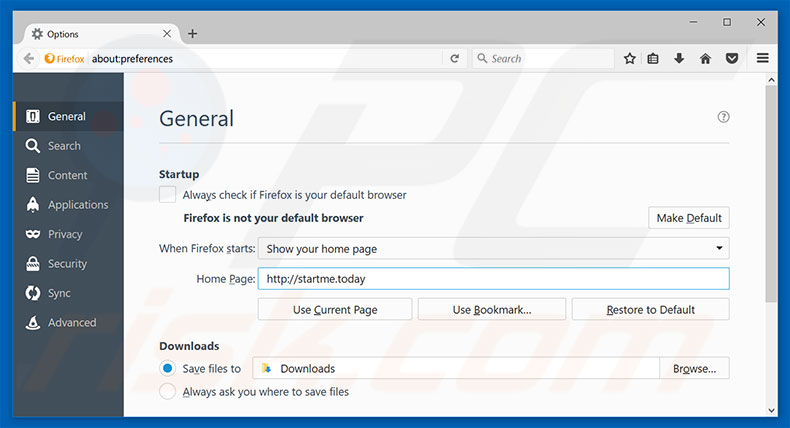Expand the When Firefox starts dropdown
The height and width of the screenshot is (428, 790).
tap(493, 249)
